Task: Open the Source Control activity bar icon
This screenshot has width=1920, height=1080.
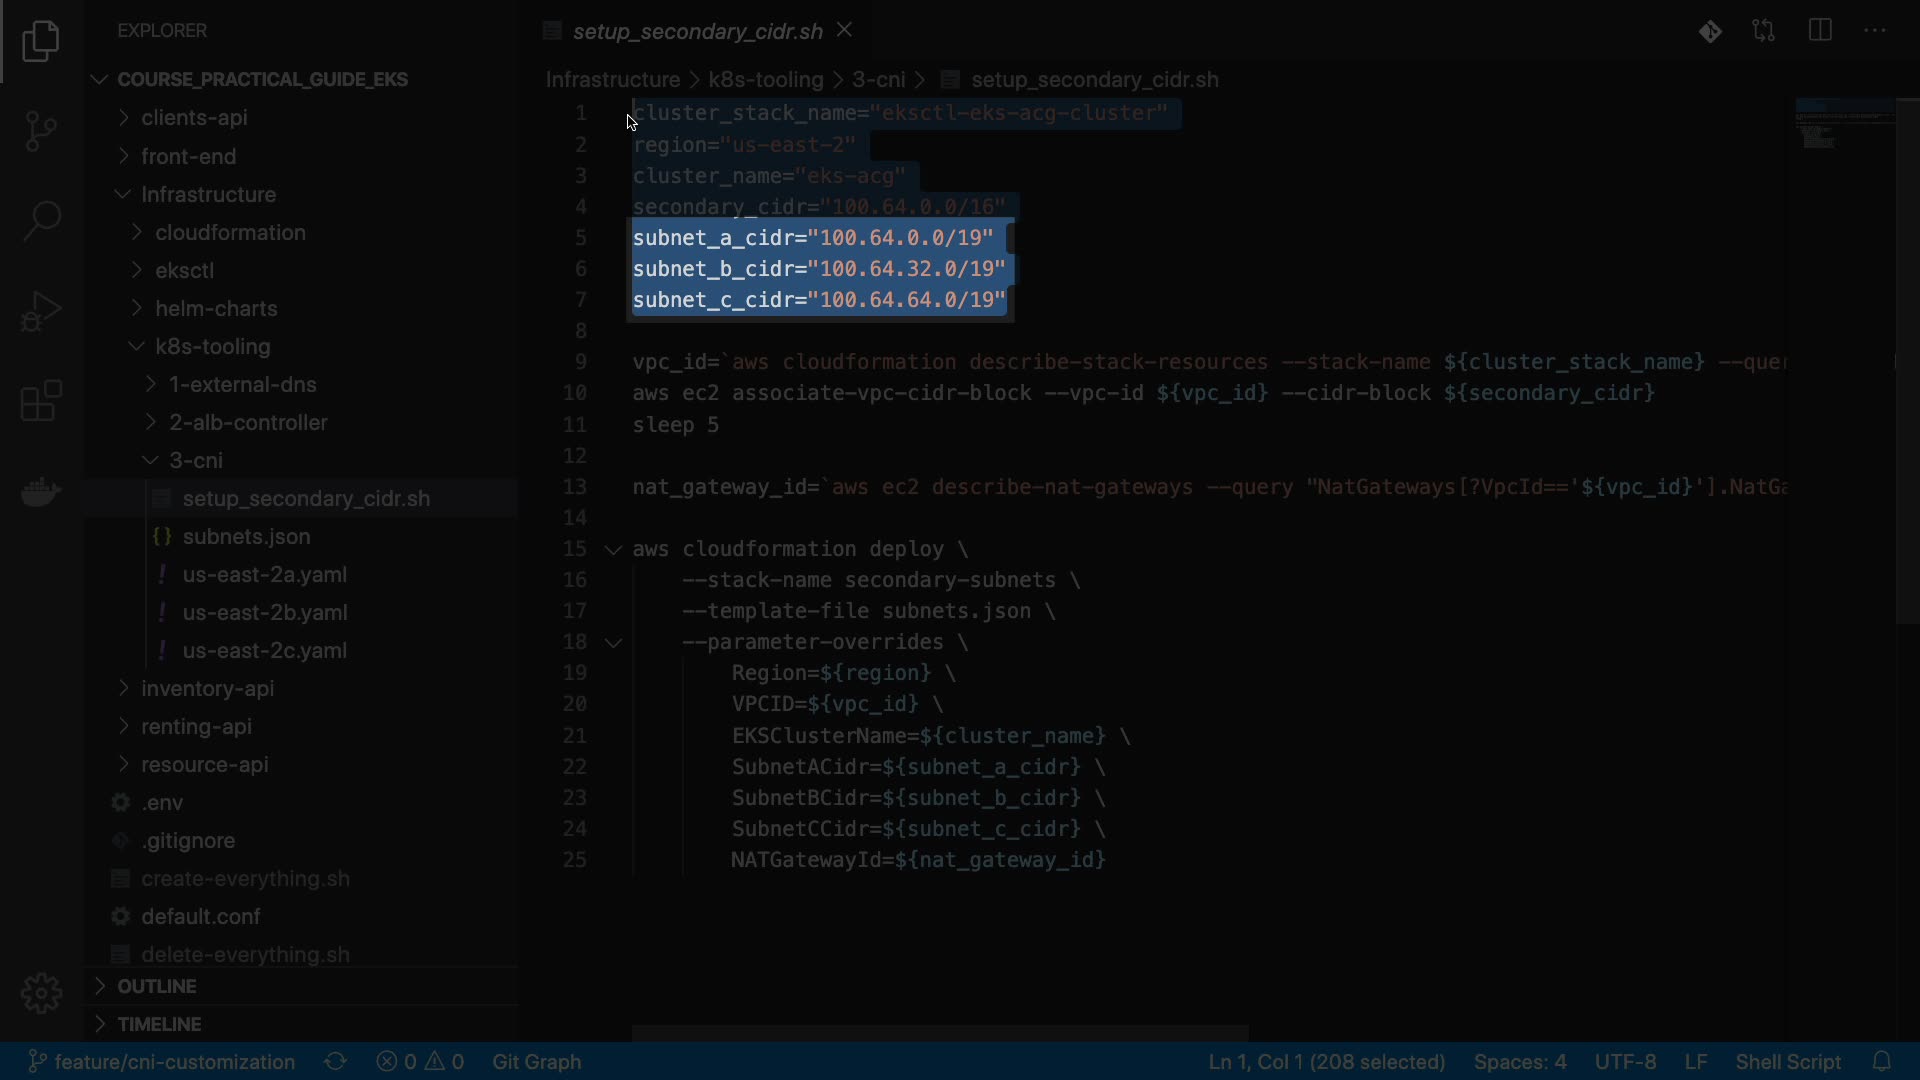Action: click(x=41, y=130)
